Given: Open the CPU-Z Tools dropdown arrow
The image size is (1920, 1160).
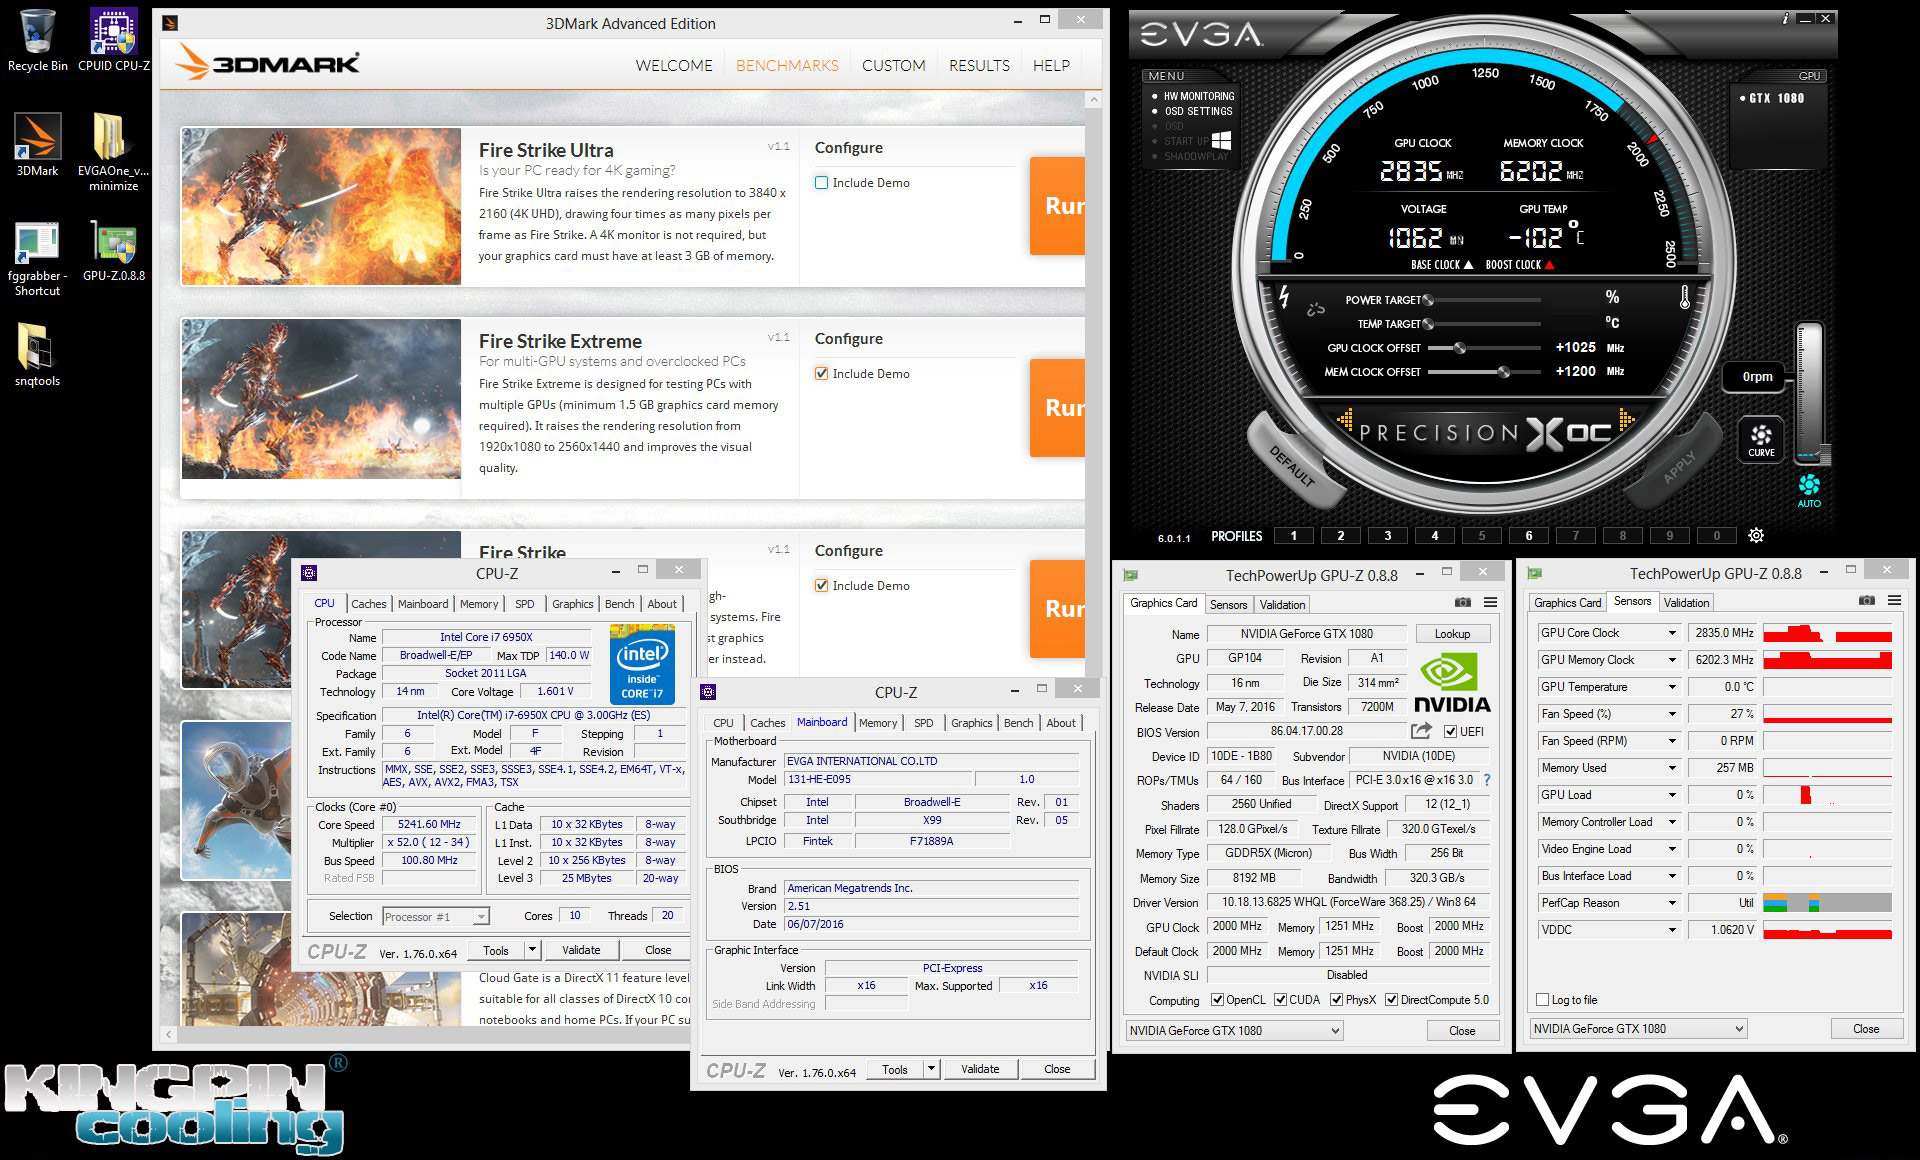Looking at the screenshot, I should tap(533, 949).
